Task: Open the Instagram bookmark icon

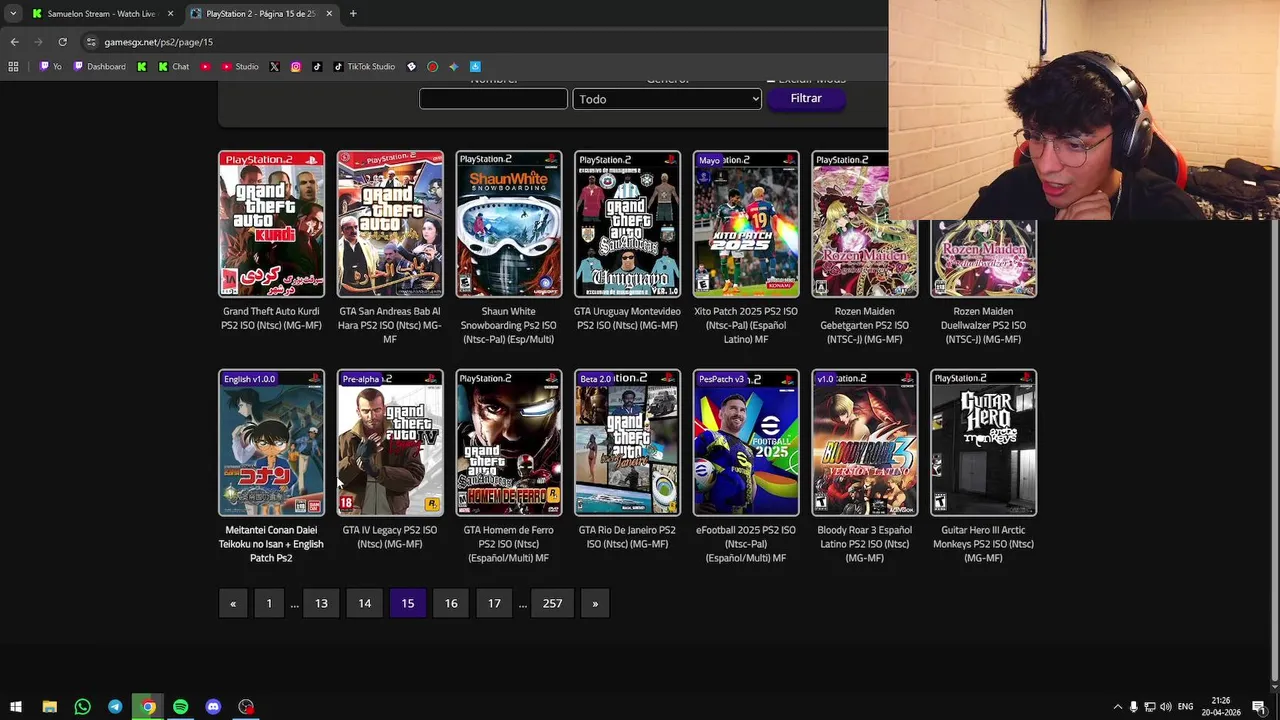Action: tap(296, 67)
